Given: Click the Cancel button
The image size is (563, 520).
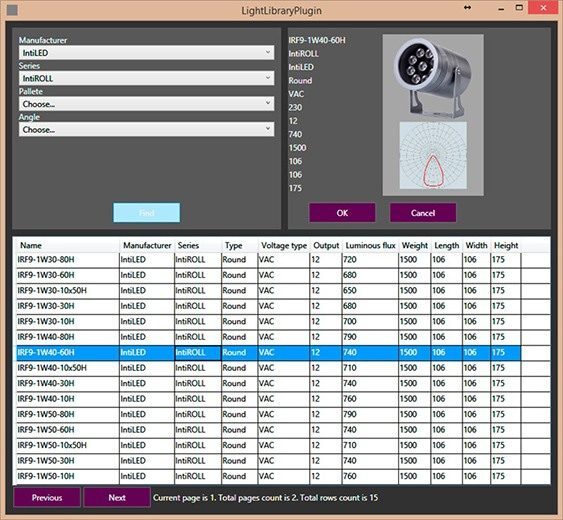Looking at the screenshot, I should click(423, 213).
